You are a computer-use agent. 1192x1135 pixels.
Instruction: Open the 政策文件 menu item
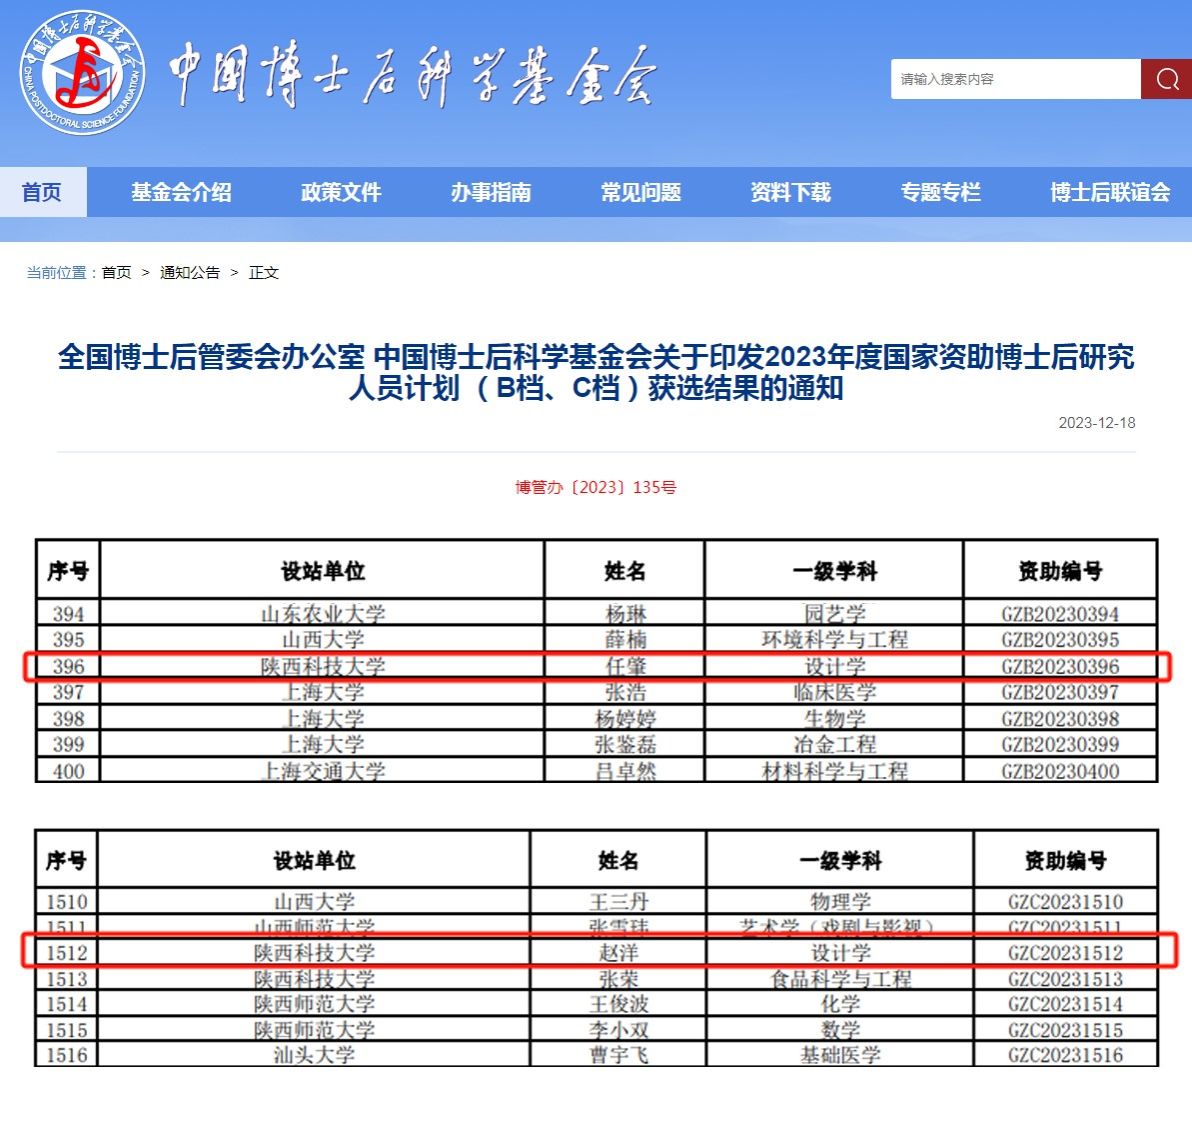(341, 192)
